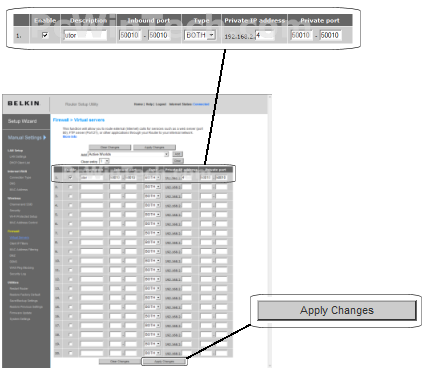Click the More Info link

click(x=70, y=137)
